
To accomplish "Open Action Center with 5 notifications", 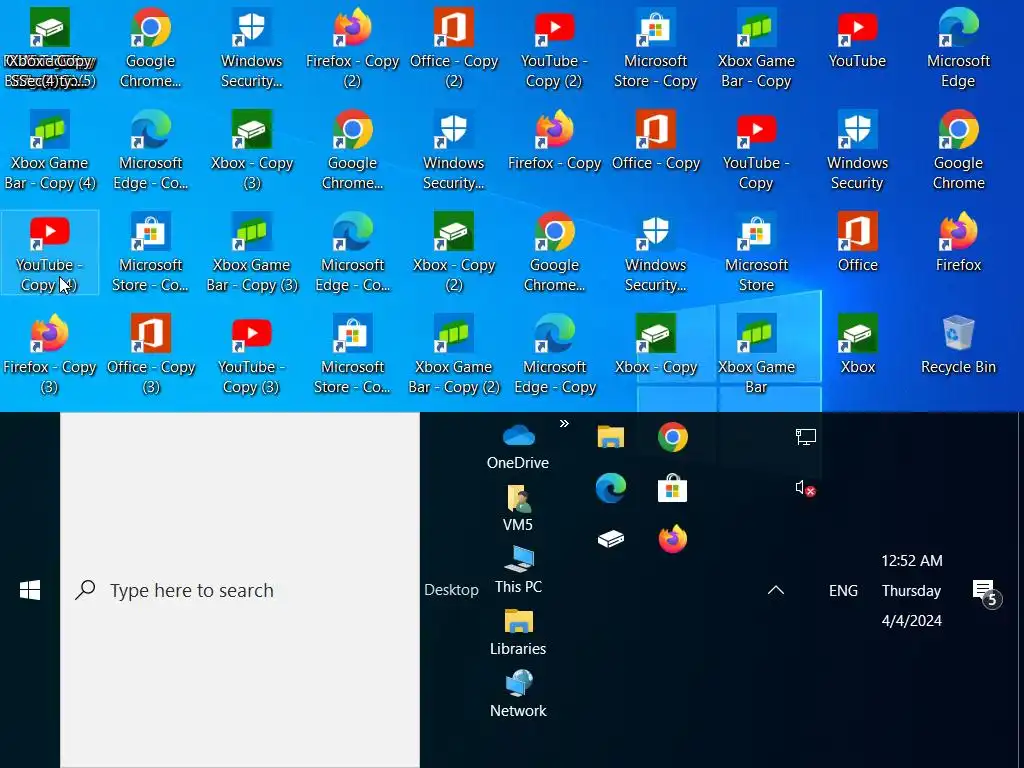I will 985,592.
